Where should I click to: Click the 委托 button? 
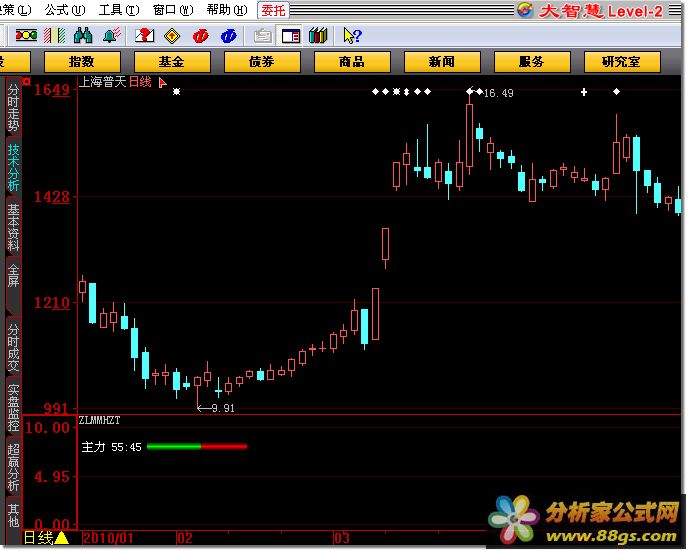point(273,10)
